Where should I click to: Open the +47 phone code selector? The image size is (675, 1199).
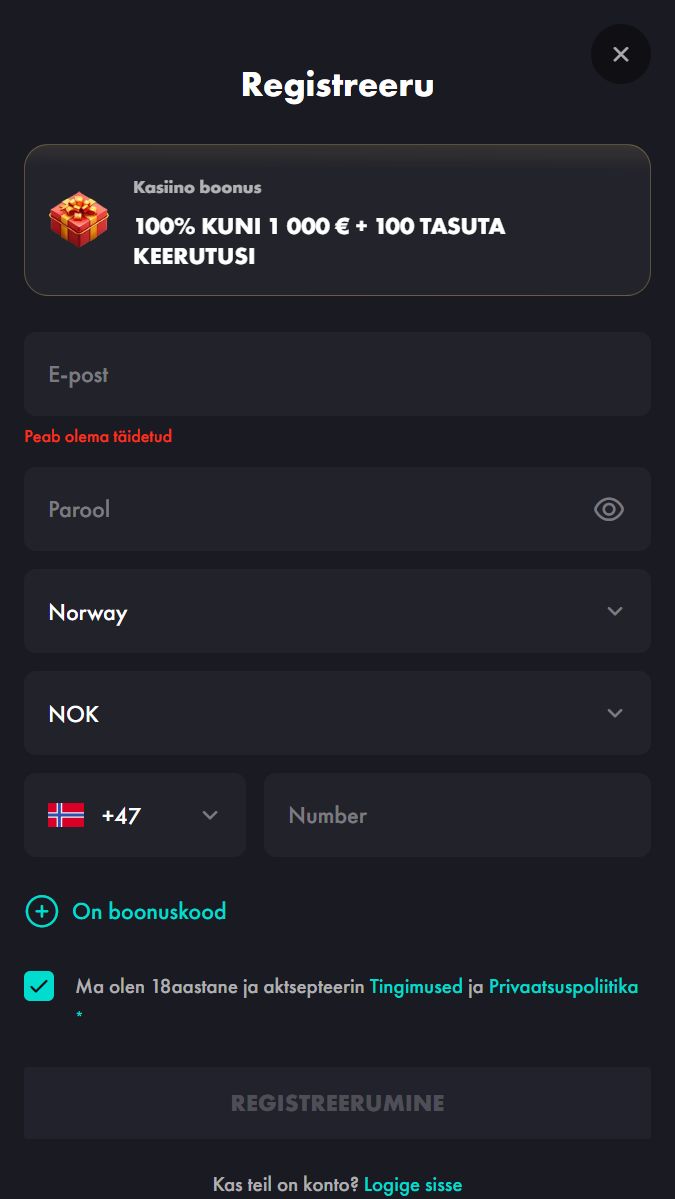tap(135, 815)
